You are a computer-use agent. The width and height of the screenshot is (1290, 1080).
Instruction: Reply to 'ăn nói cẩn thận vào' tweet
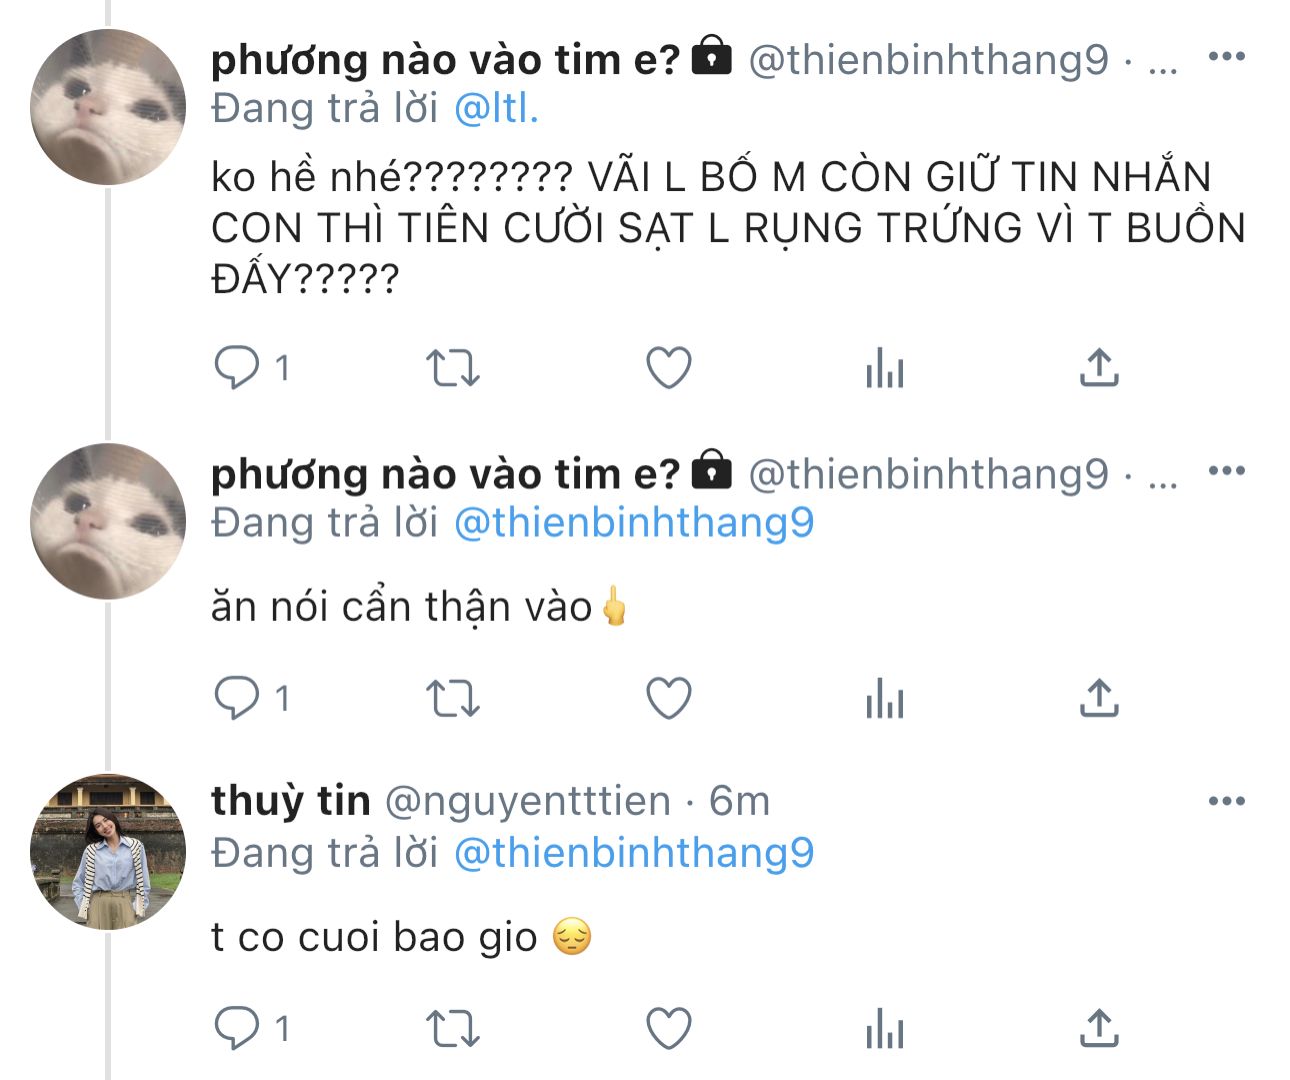(237, 698)
